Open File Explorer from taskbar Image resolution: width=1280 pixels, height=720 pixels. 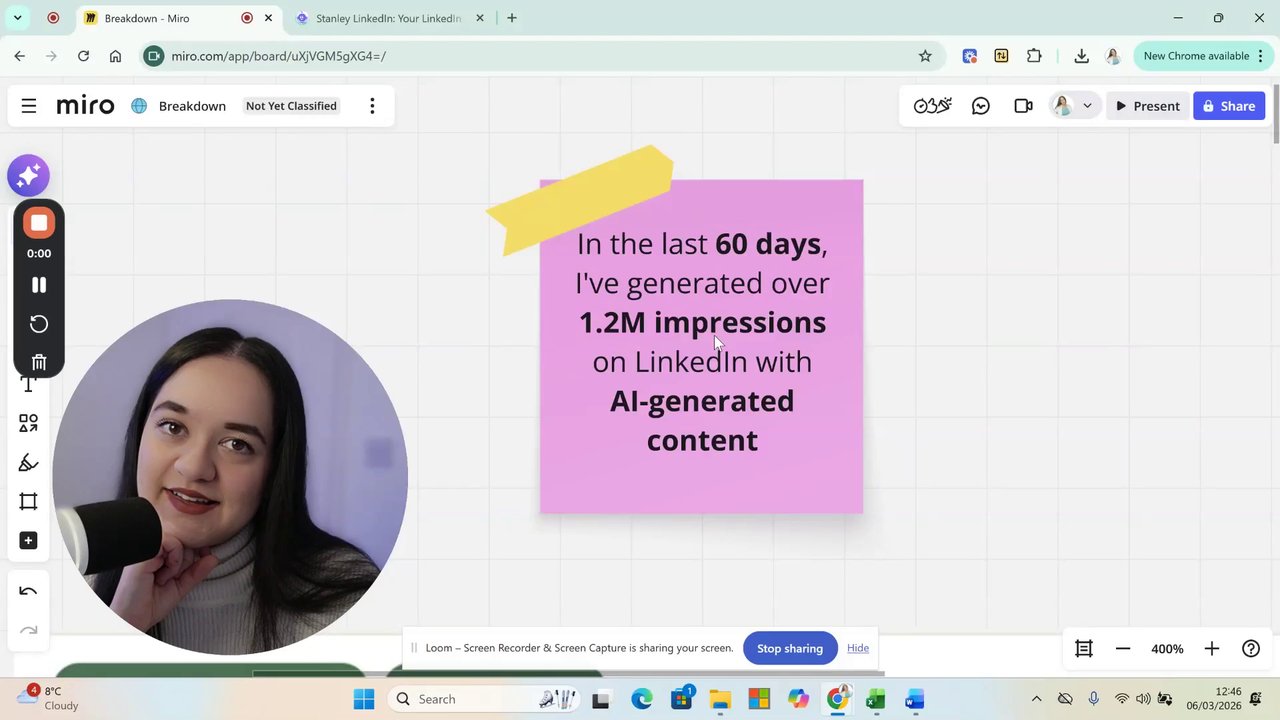[x=720, y=699]
